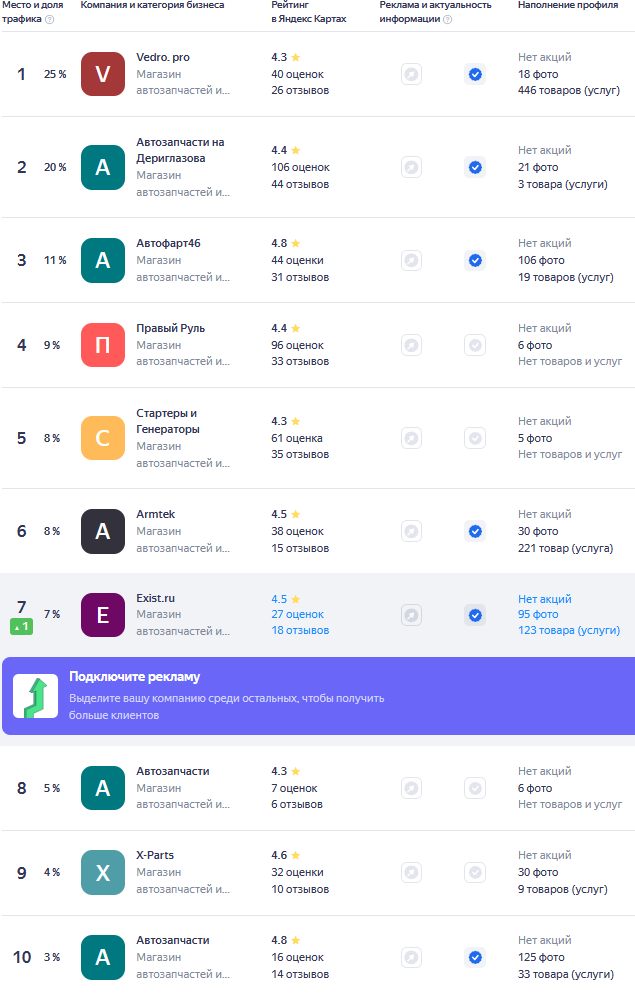This screenshot has height=1000, width=635.
Task: Click the help icon next to 'трафика' header
Action: [x=50, y=19]
